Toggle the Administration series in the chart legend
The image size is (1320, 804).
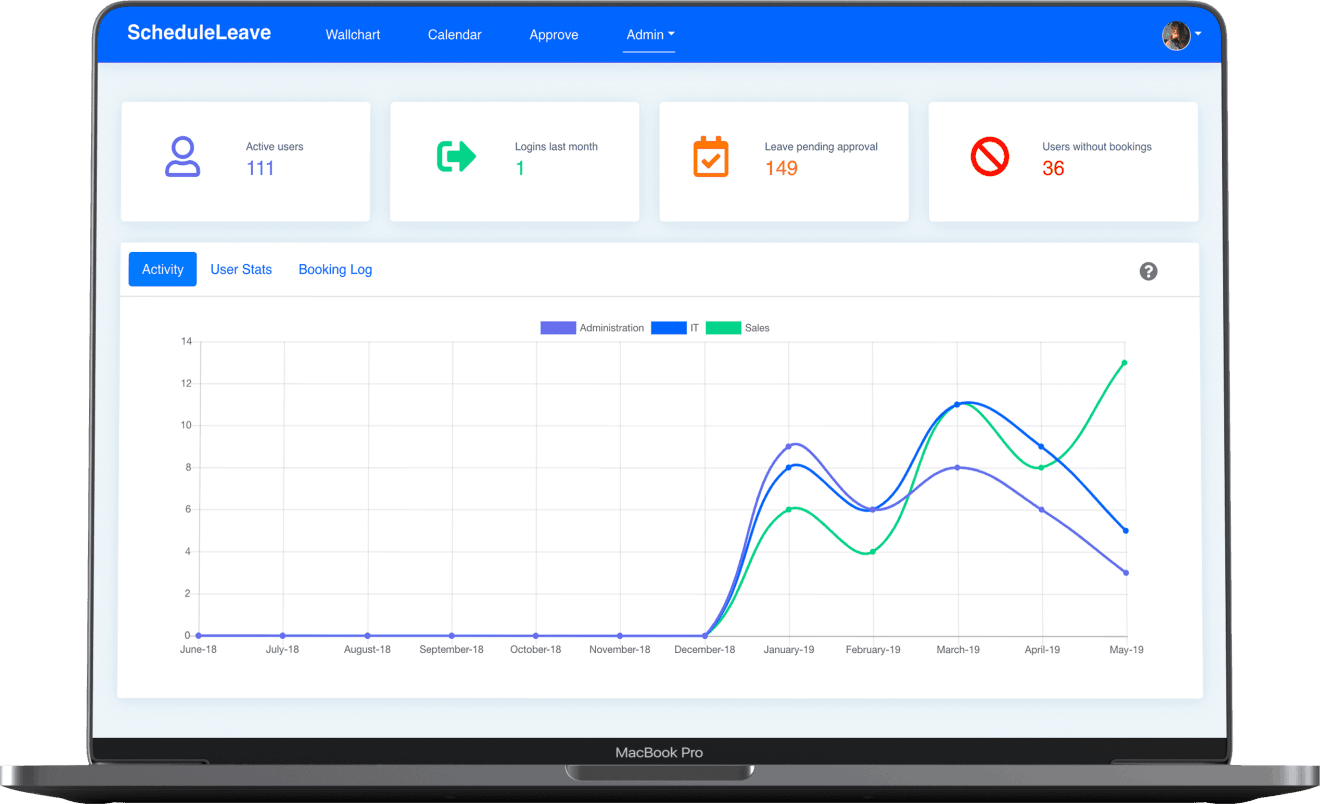click(593, 327)
